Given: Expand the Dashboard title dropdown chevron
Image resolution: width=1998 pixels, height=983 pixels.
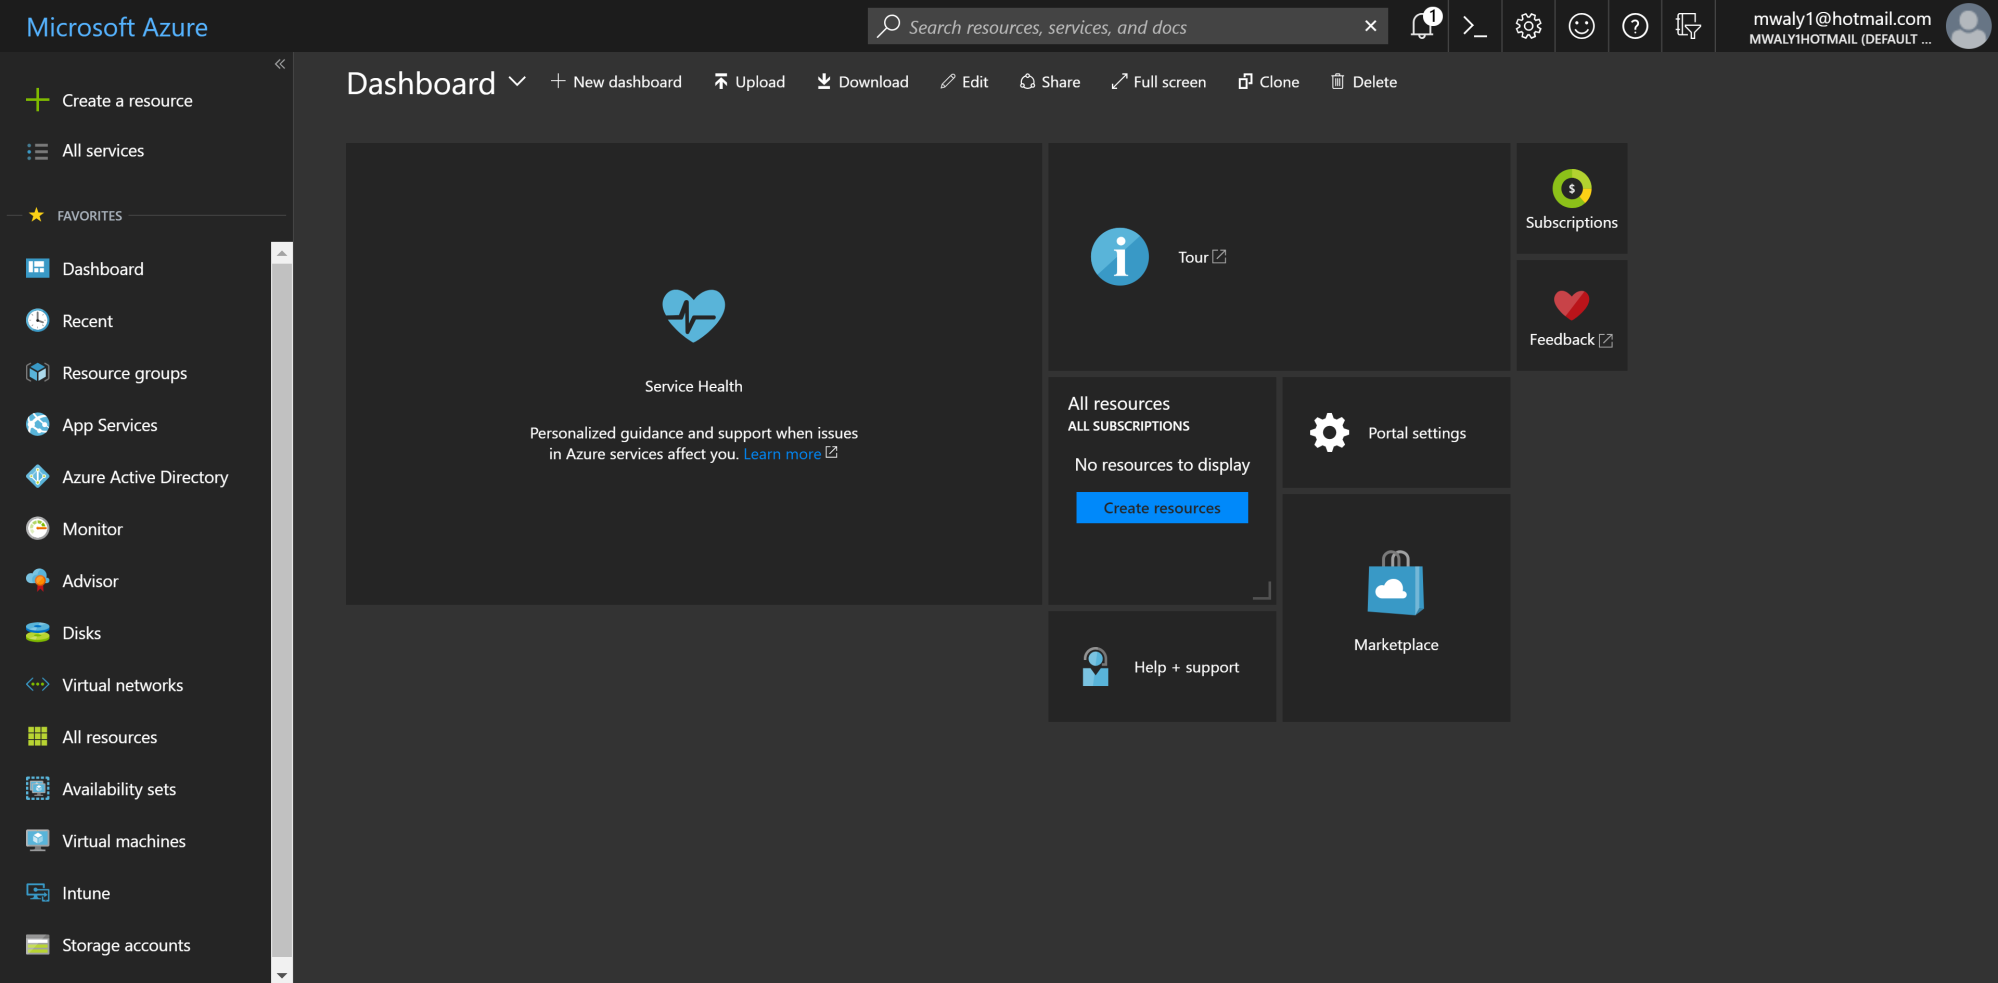Looking at the screenshot, I should [x=517, y=82].
